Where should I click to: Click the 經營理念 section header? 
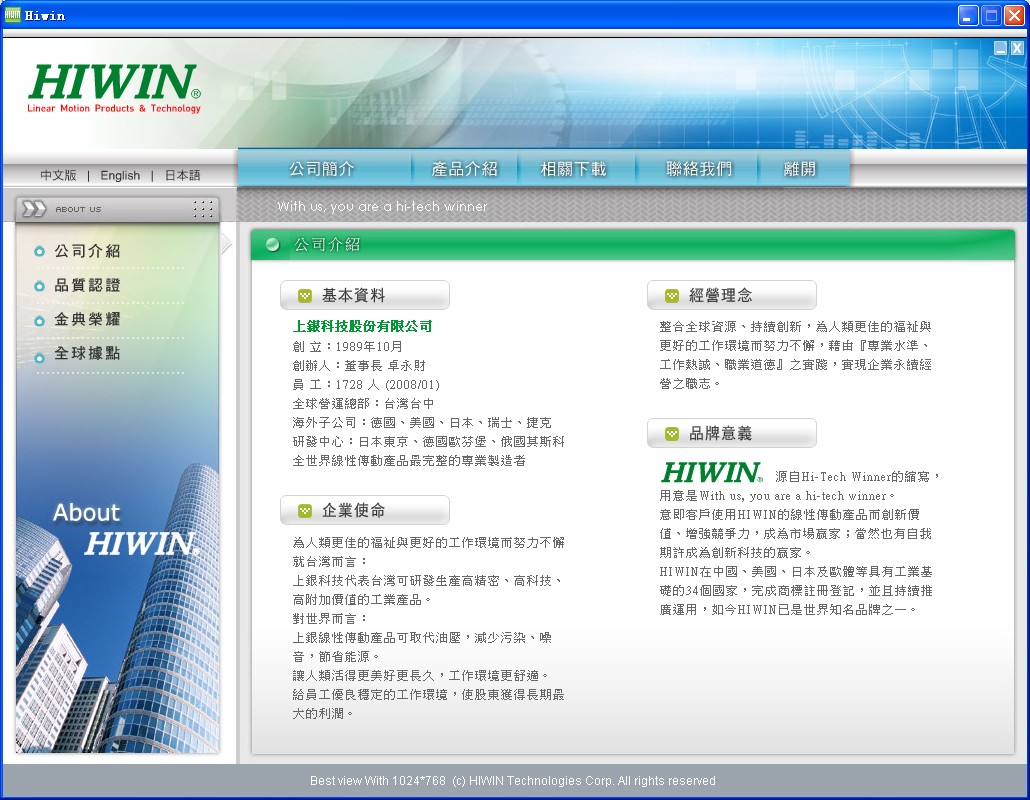732,296
